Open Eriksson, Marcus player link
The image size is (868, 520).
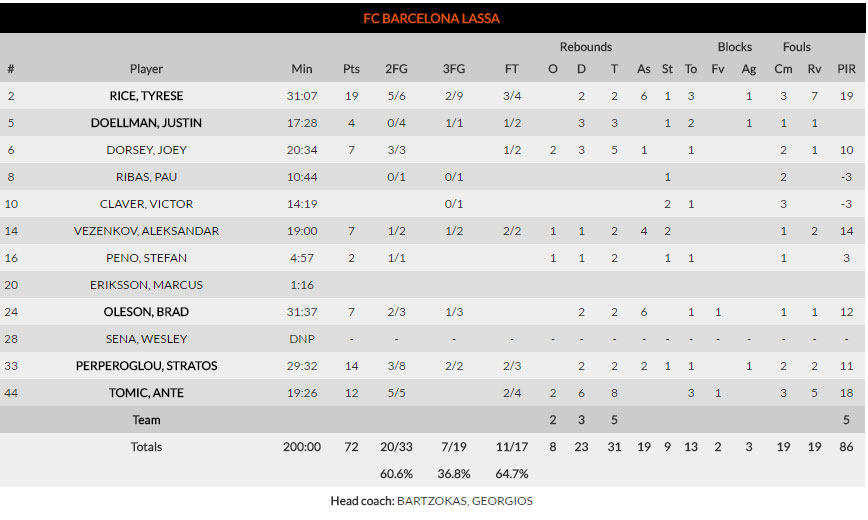point(146,285)
